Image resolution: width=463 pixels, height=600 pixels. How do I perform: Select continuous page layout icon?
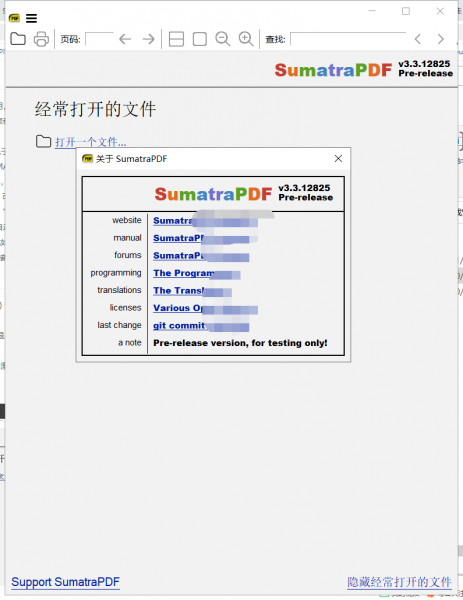point(176,39)
